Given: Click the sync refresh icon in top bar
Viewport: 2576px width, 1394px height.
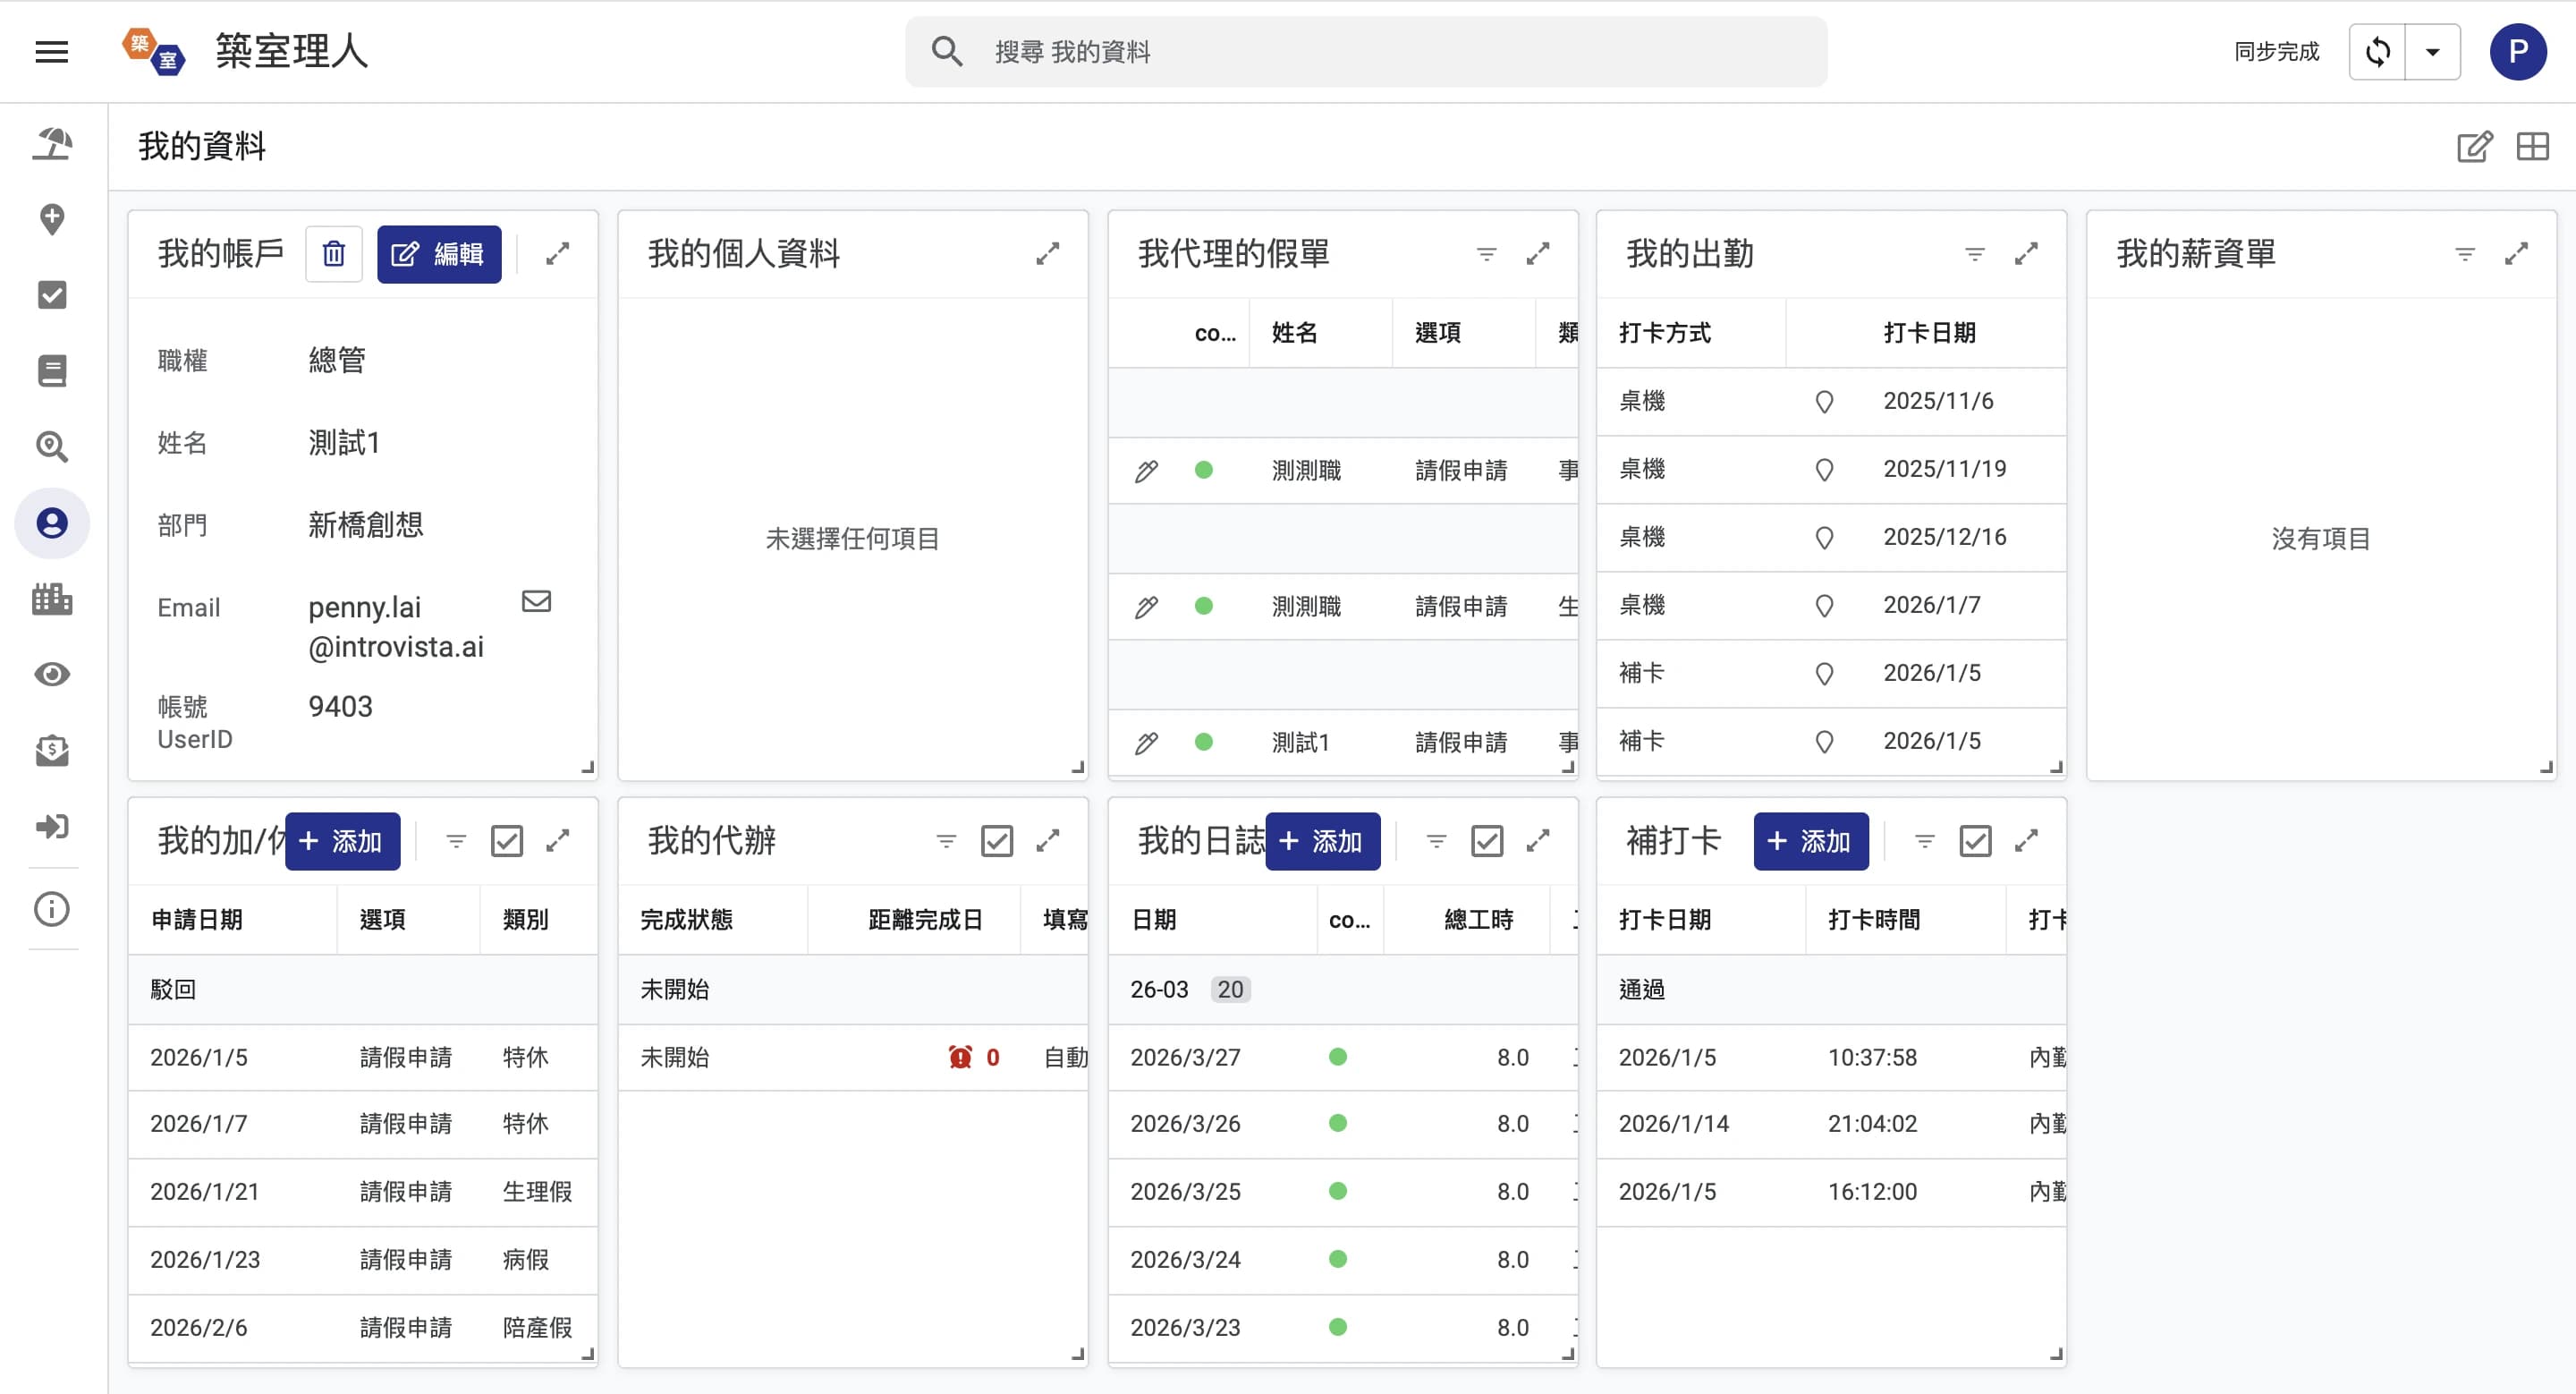Looking at the screenshot, I should tap(2377, 51).
